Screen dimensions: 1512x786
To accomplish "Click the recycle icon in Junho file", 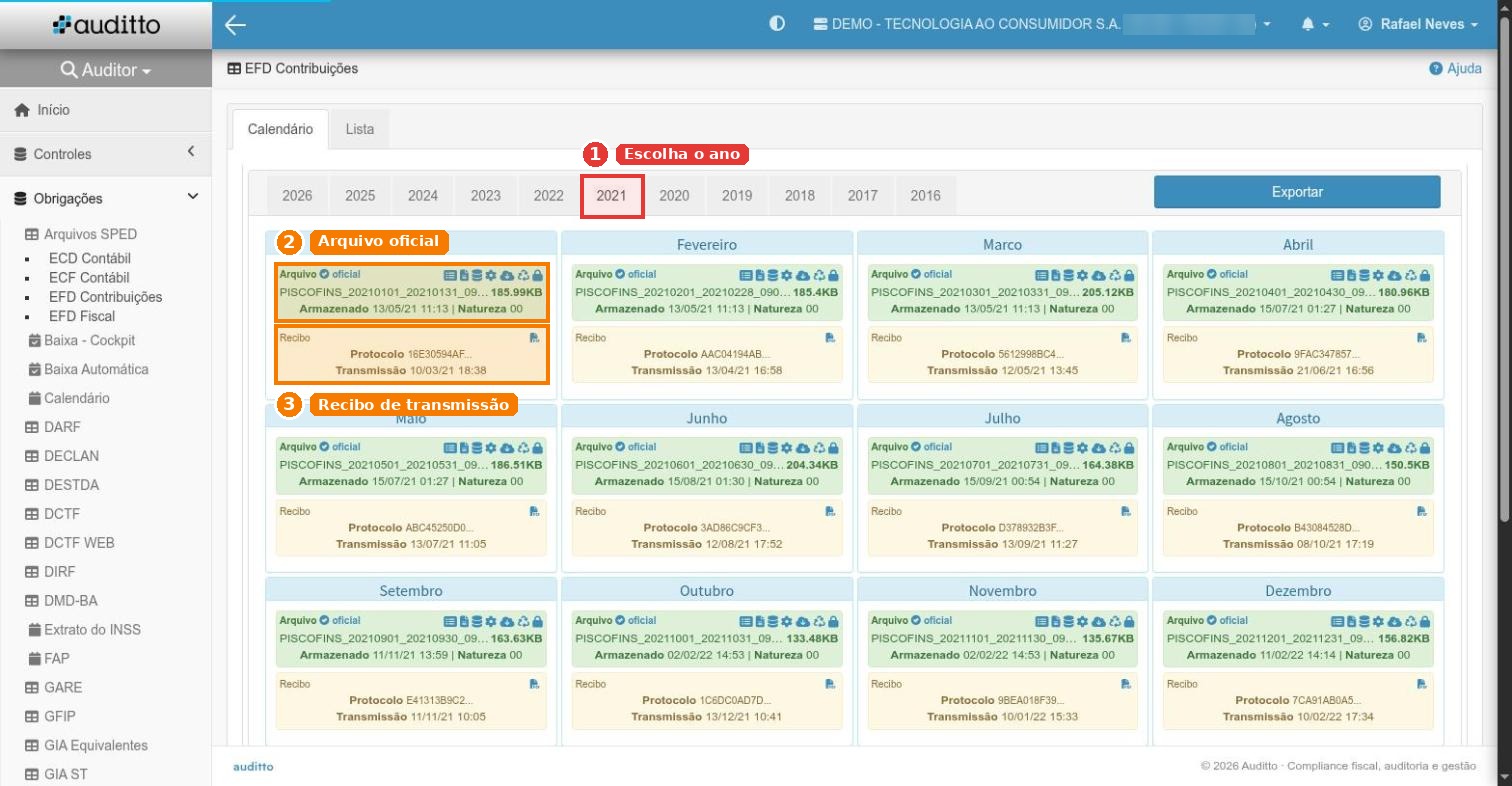I will click(819, 447).
